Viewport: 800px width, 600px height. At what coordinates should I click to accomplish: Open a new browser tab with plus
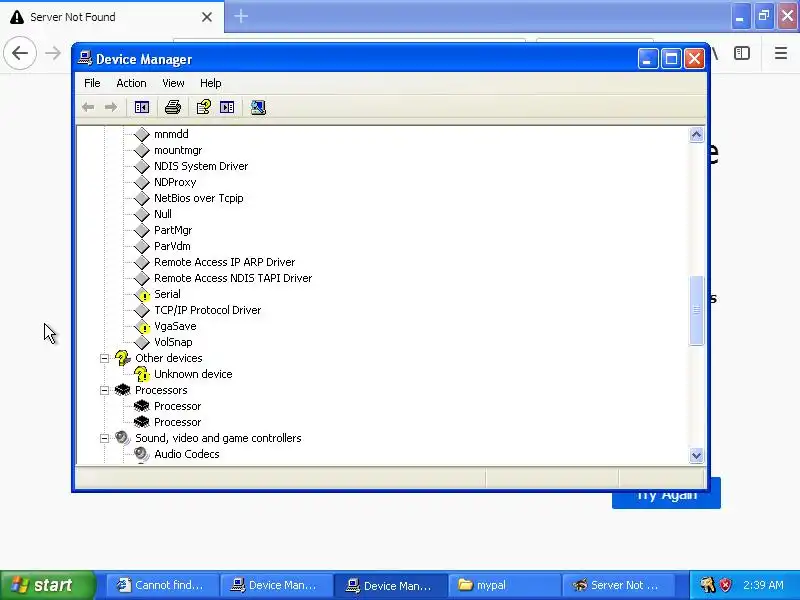tap(241, 16)
